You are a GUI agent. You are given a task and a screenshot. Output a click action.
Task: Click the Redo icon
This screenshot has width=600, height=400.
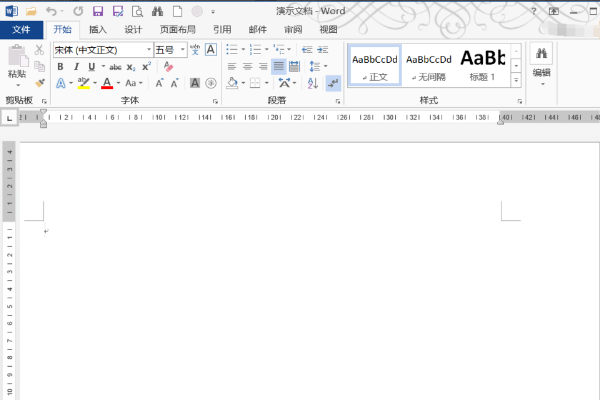(78, 11)
